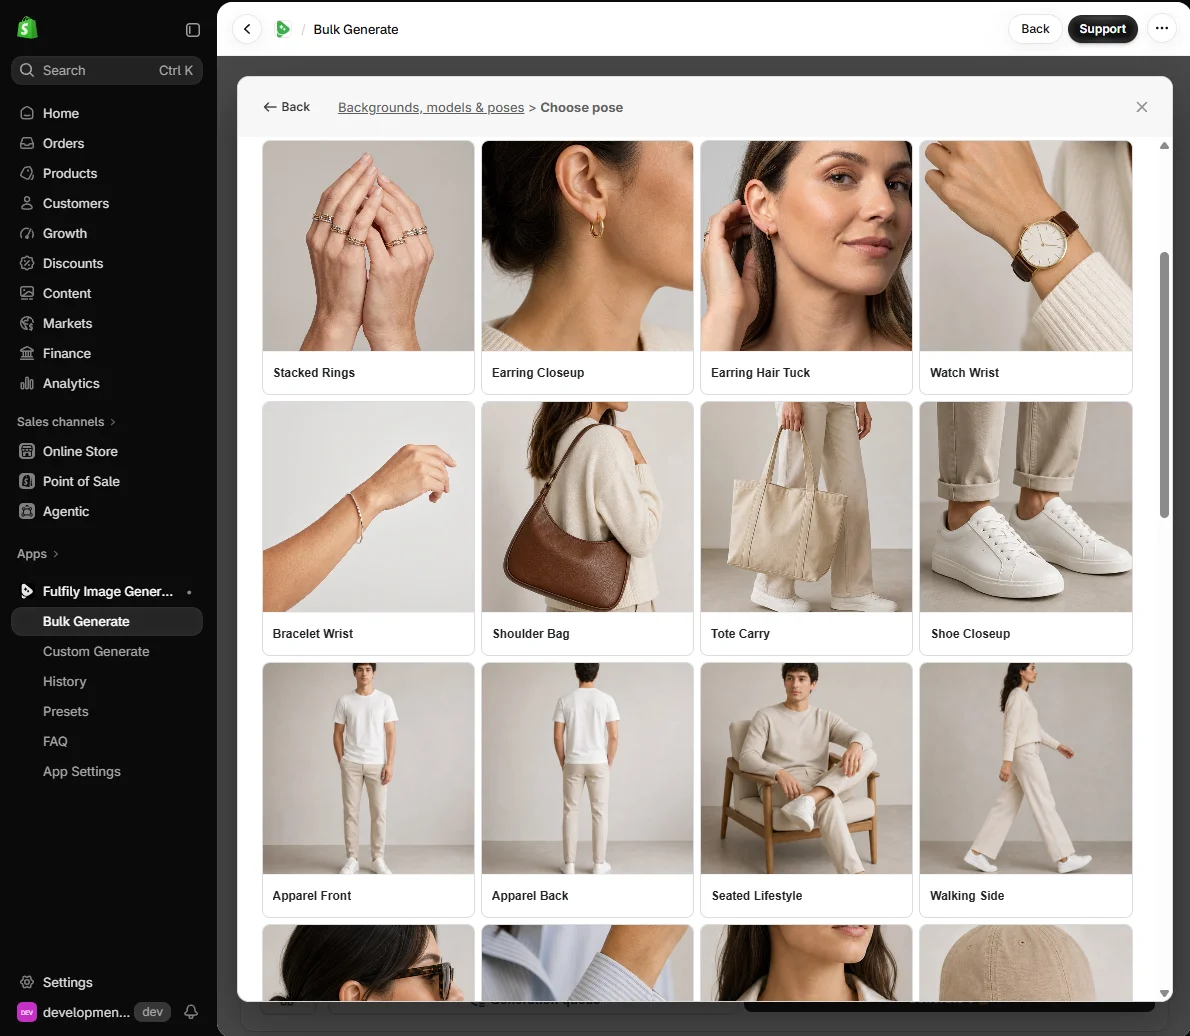Select the Shoulder Bag pose
1190x1036 pixels.
(x=587, y=528)
